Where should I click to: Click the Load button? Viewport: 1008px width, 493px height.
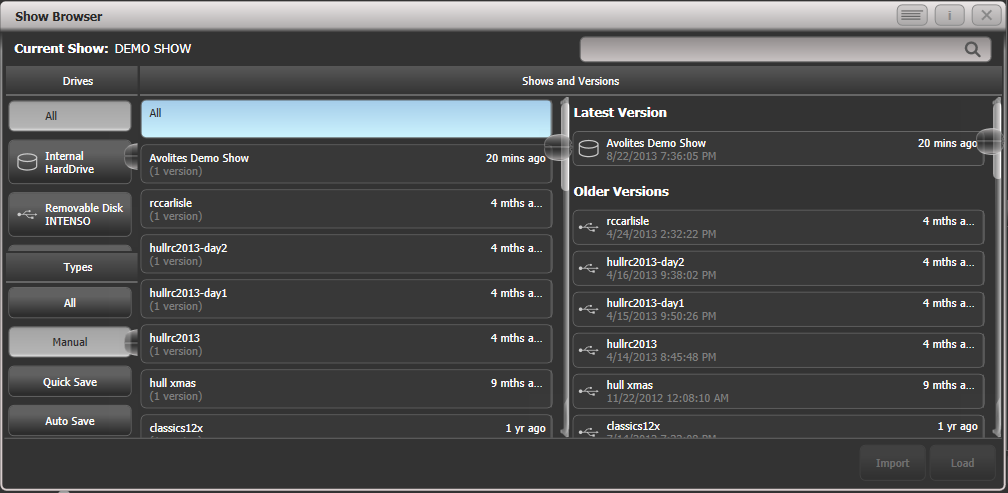962,463
